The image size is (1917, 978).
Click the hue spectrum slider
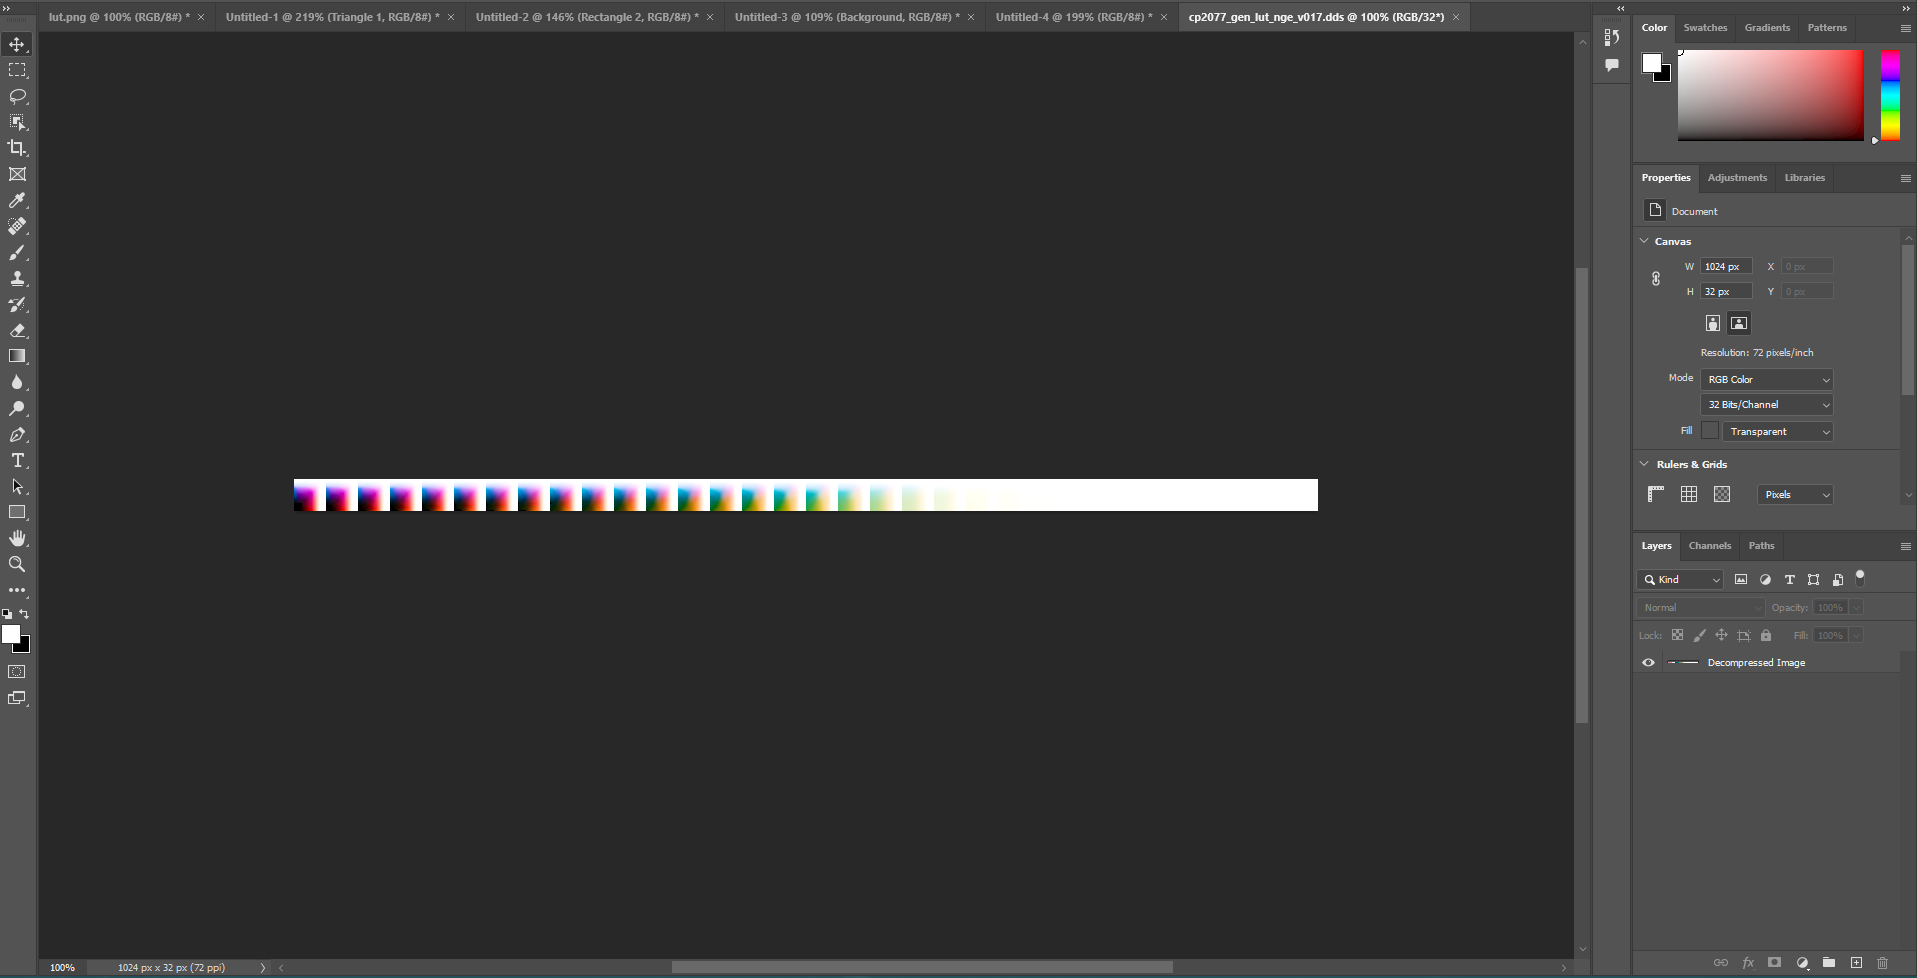tap(1890, 96)
